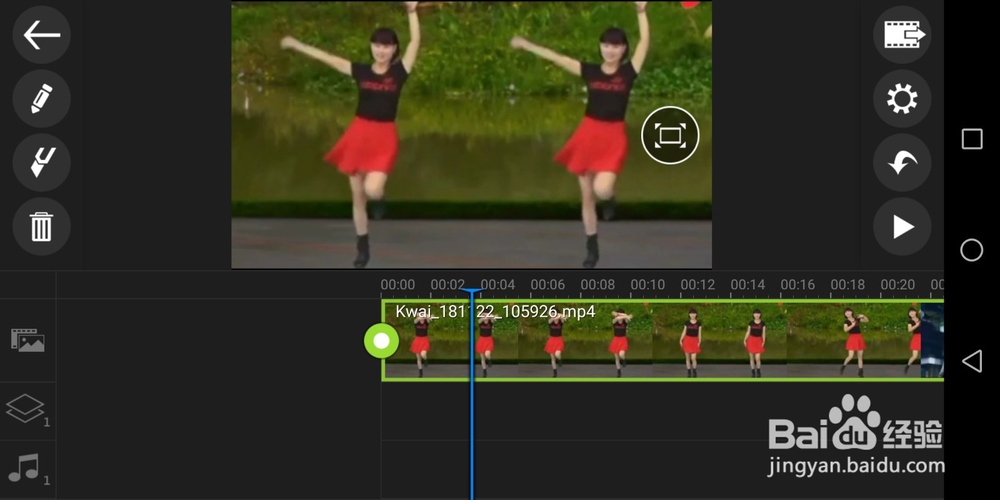Tap the video preview window
The width and height of the screenshot is (1000, 500).
coord(471,135)
